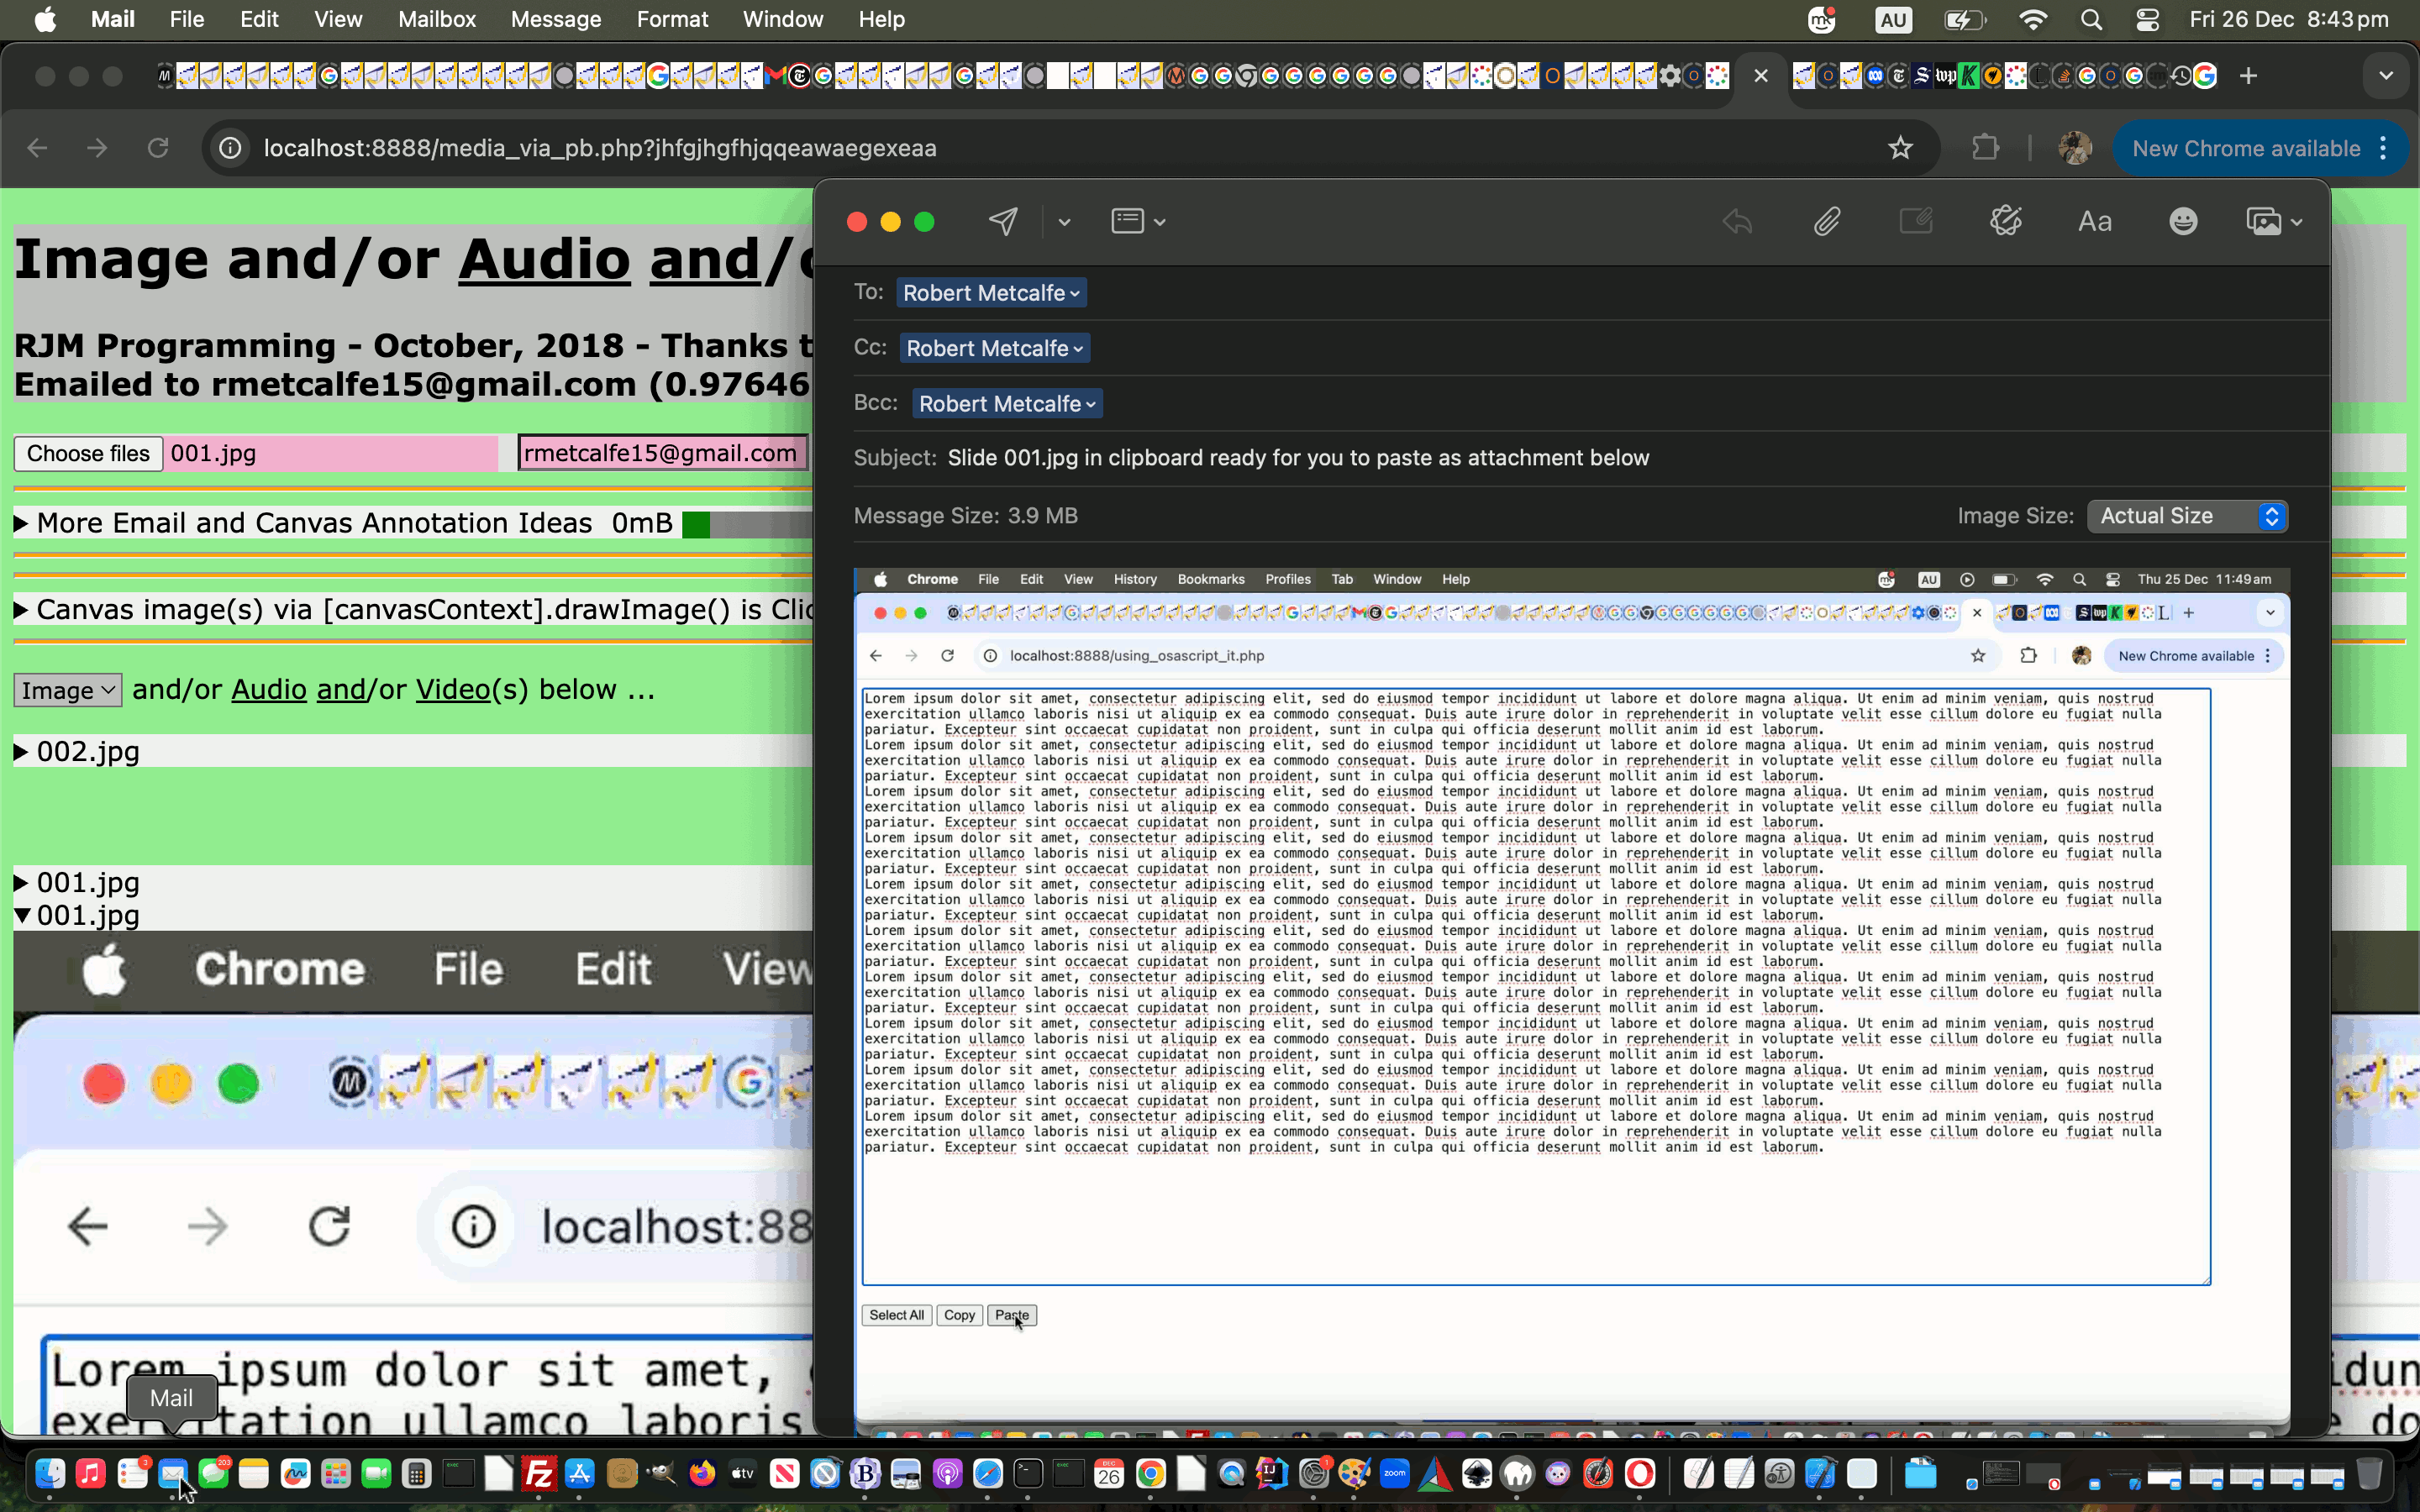Open the Image media type select box
Image resolution: width=2420 pixels, height=1512 pixels.
[x=67, y=690]
